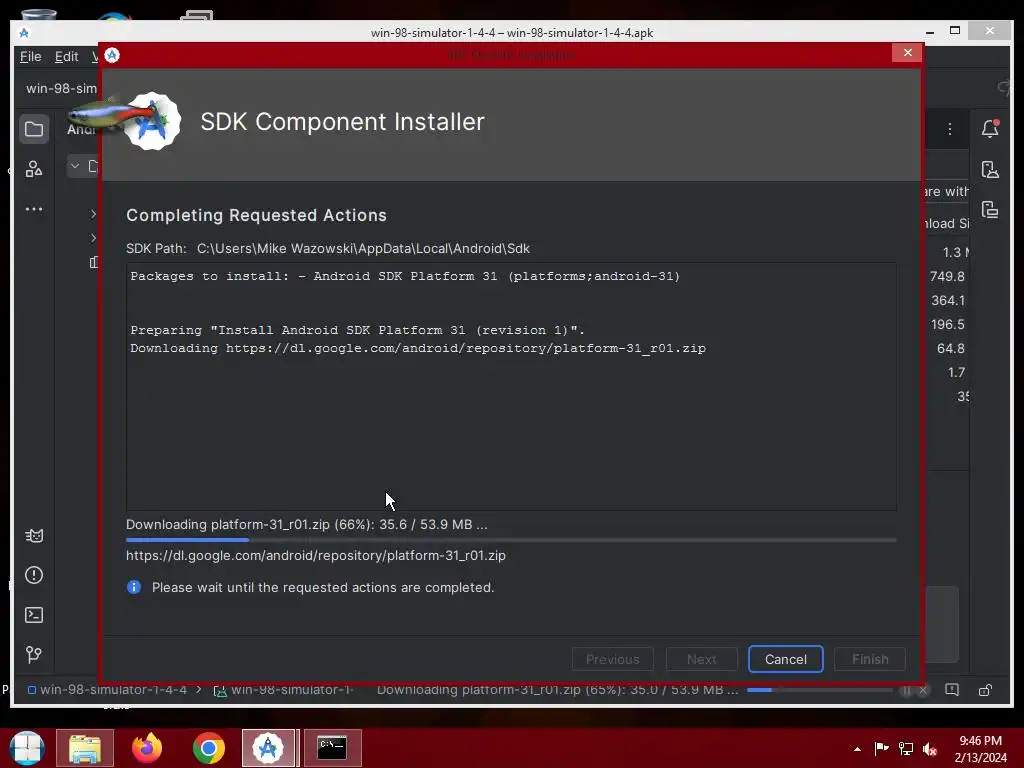The image size is (1024, 768).
Task: Switch to Android Studio taskbar button
Action: (268, 748)
